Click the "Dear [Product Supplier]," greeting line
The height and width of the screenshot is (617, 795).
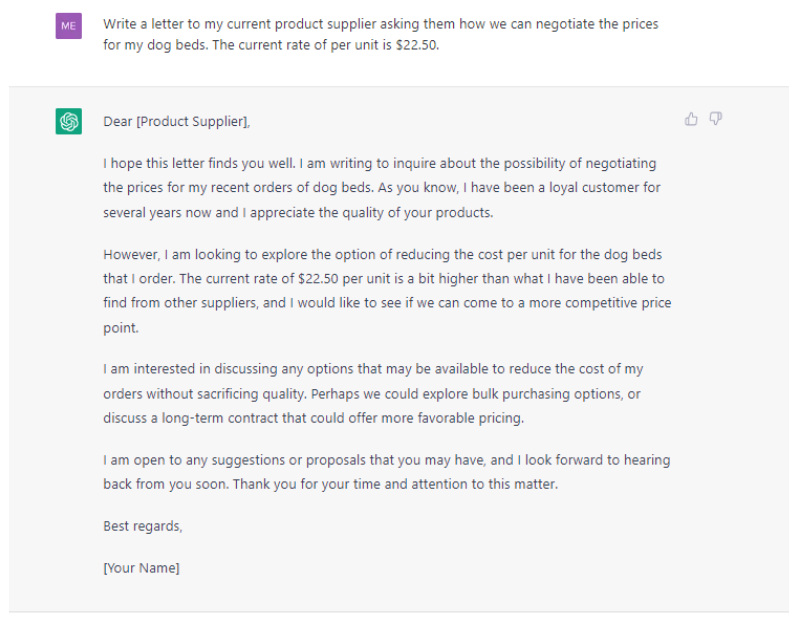pyautogui.click(x=176, y=122)
